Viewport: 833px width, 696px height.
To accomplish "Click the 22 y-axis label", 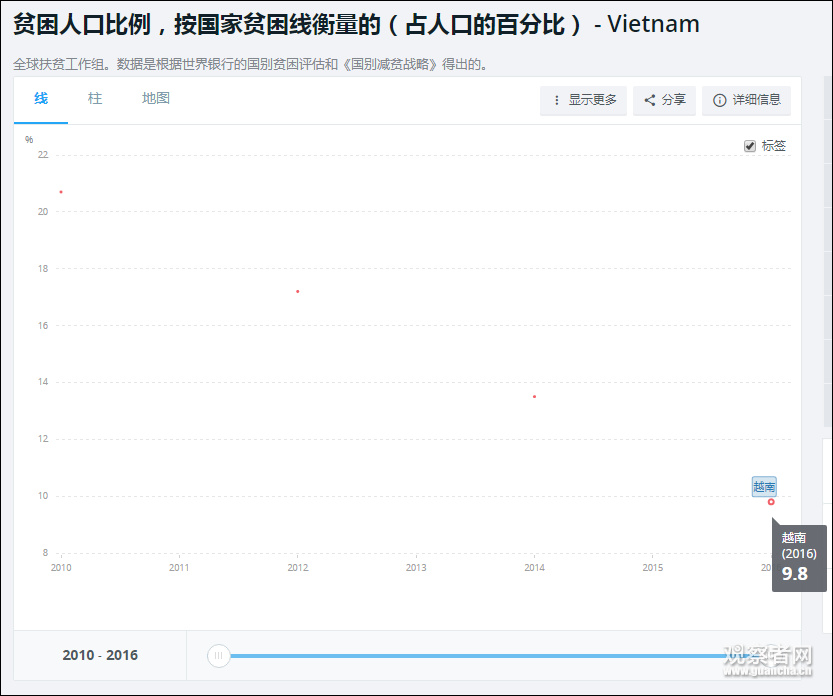I will tap(43, 155).
